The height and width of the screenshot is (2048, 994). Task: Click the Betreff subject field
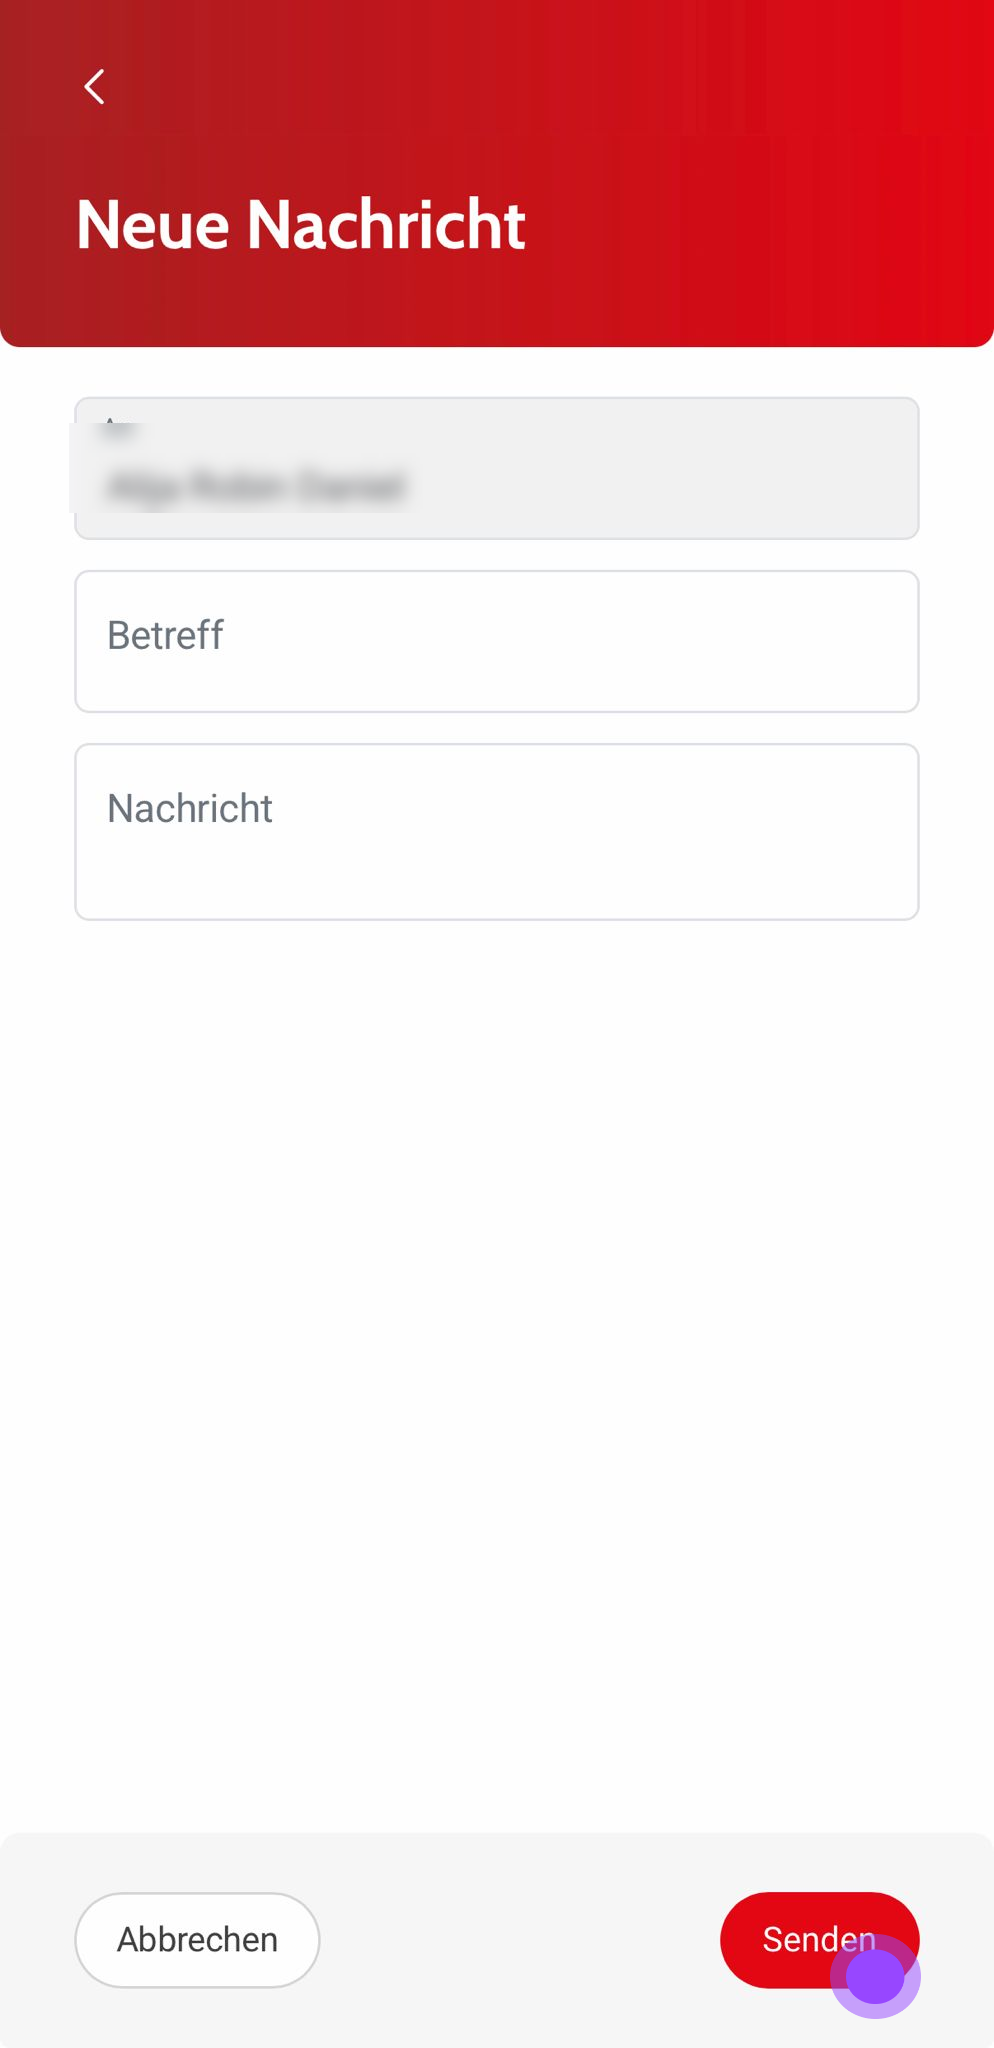coord(496,641)
